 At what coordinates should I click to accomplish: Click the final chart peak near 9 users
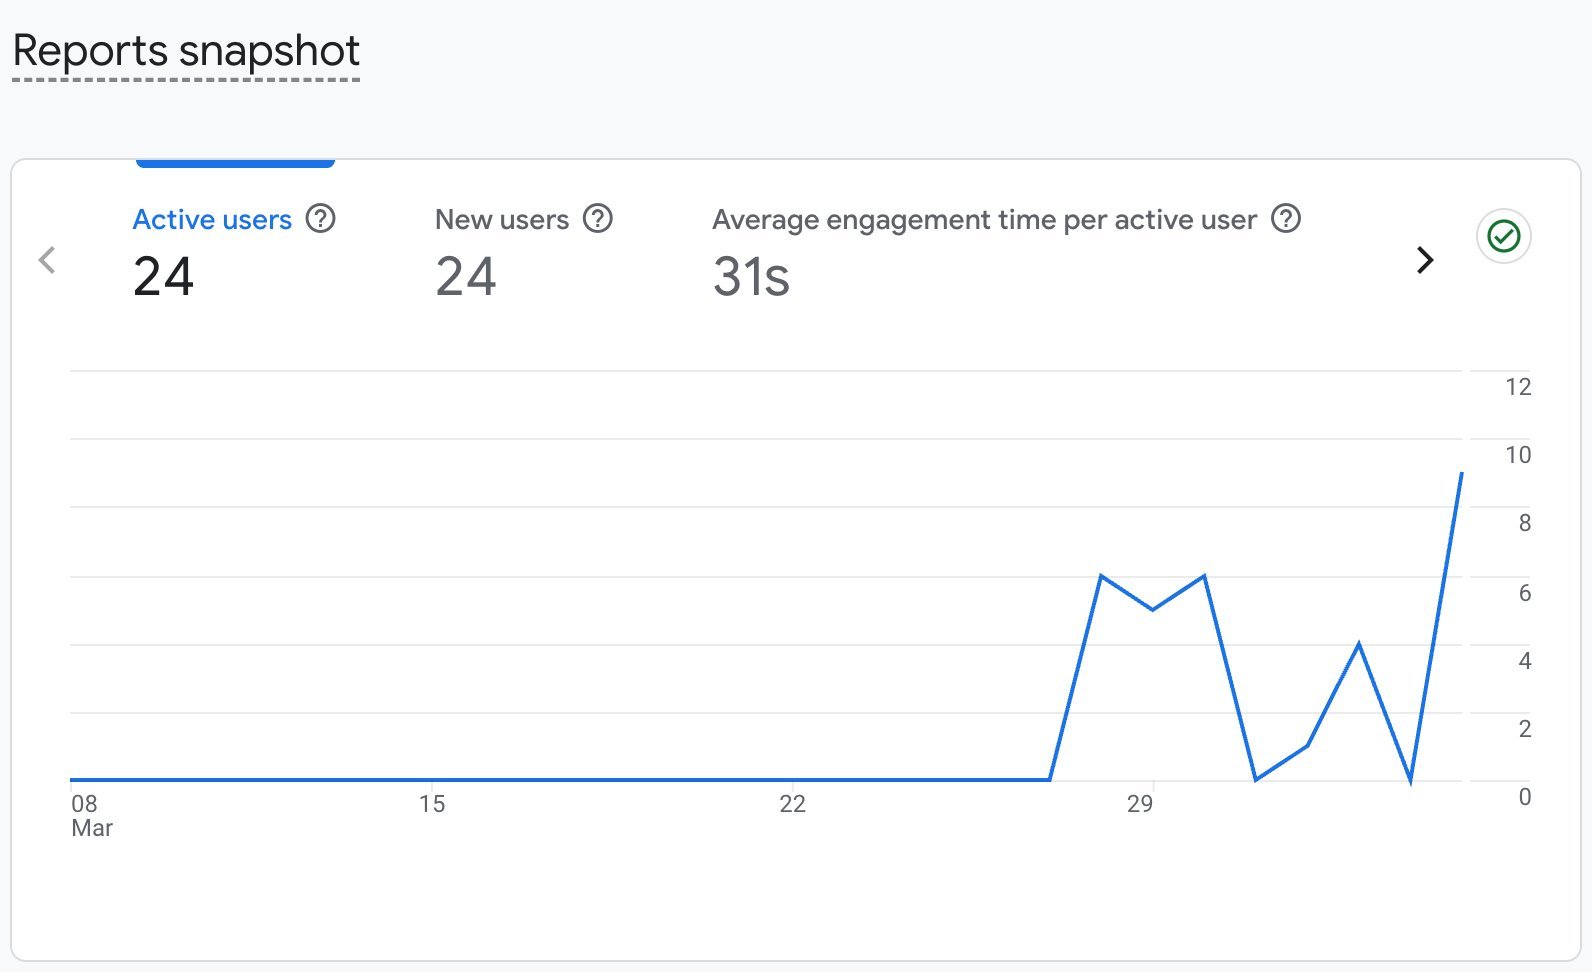click(1461, 474)
